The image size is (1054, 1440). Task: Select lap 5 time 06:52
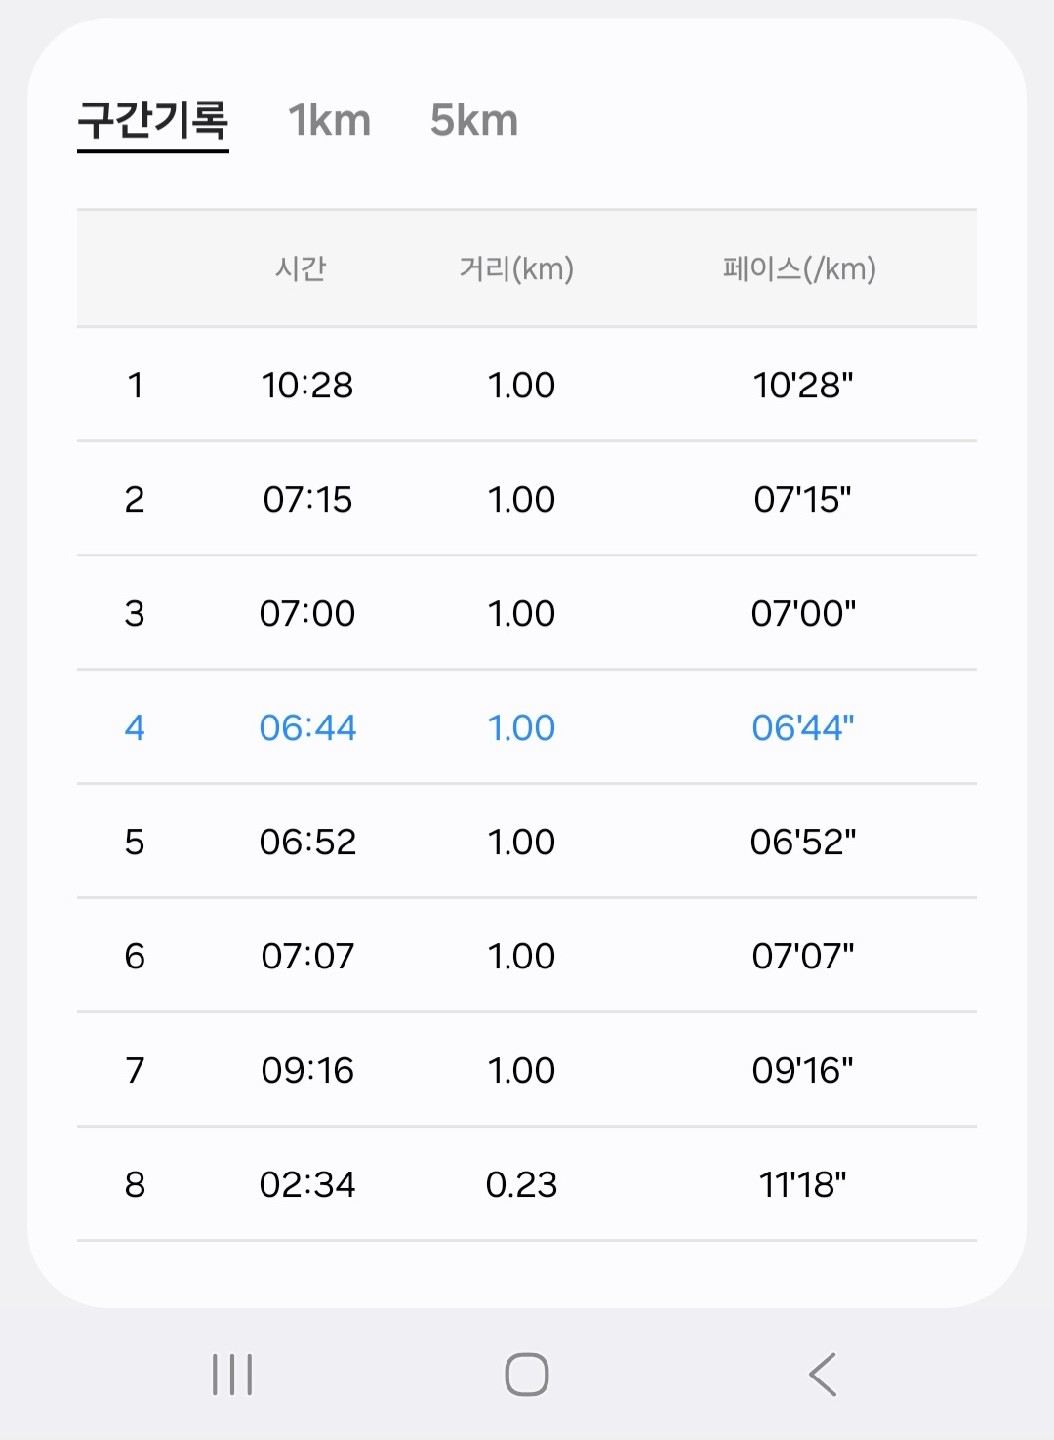point(307,842)
